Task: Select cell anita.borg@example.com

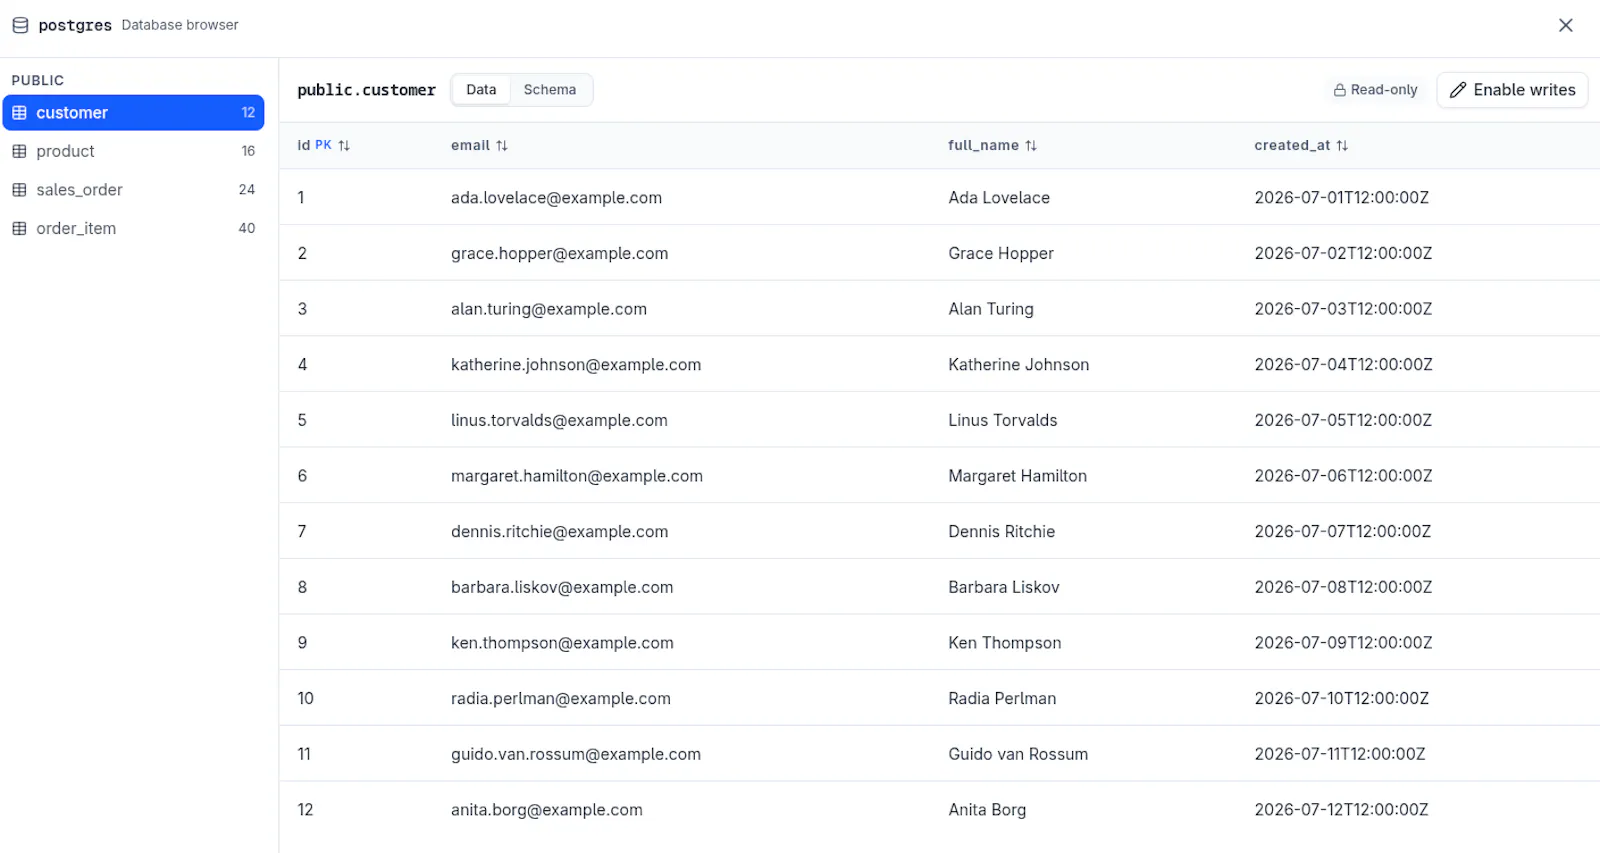Action: (547, 810)
